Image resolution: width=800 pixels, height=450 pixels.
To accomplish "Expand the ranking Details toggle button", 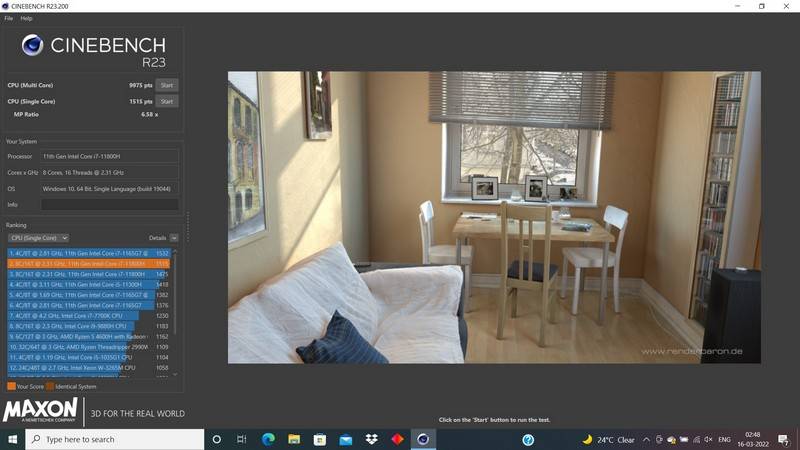I will 174,238.
